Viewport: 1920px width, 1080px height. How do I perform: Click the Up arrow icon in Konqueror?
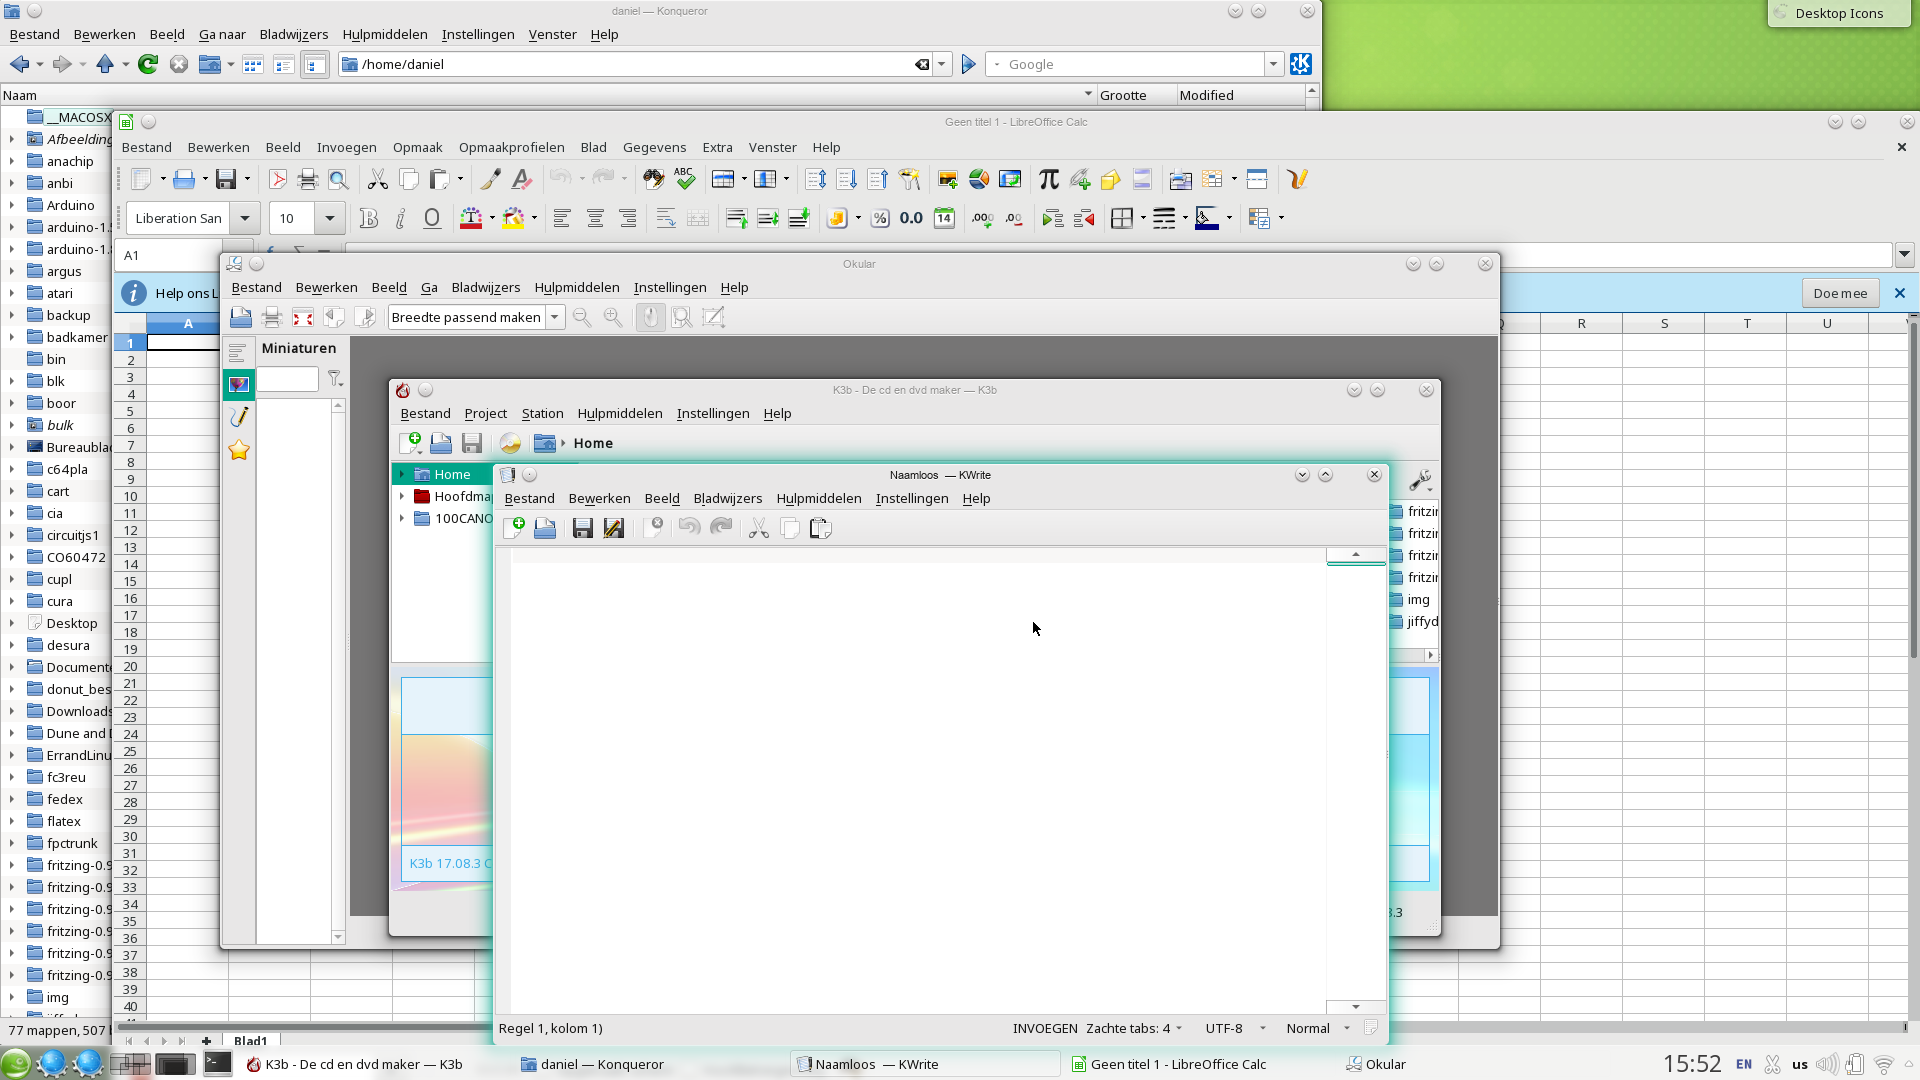click(105, 64)
